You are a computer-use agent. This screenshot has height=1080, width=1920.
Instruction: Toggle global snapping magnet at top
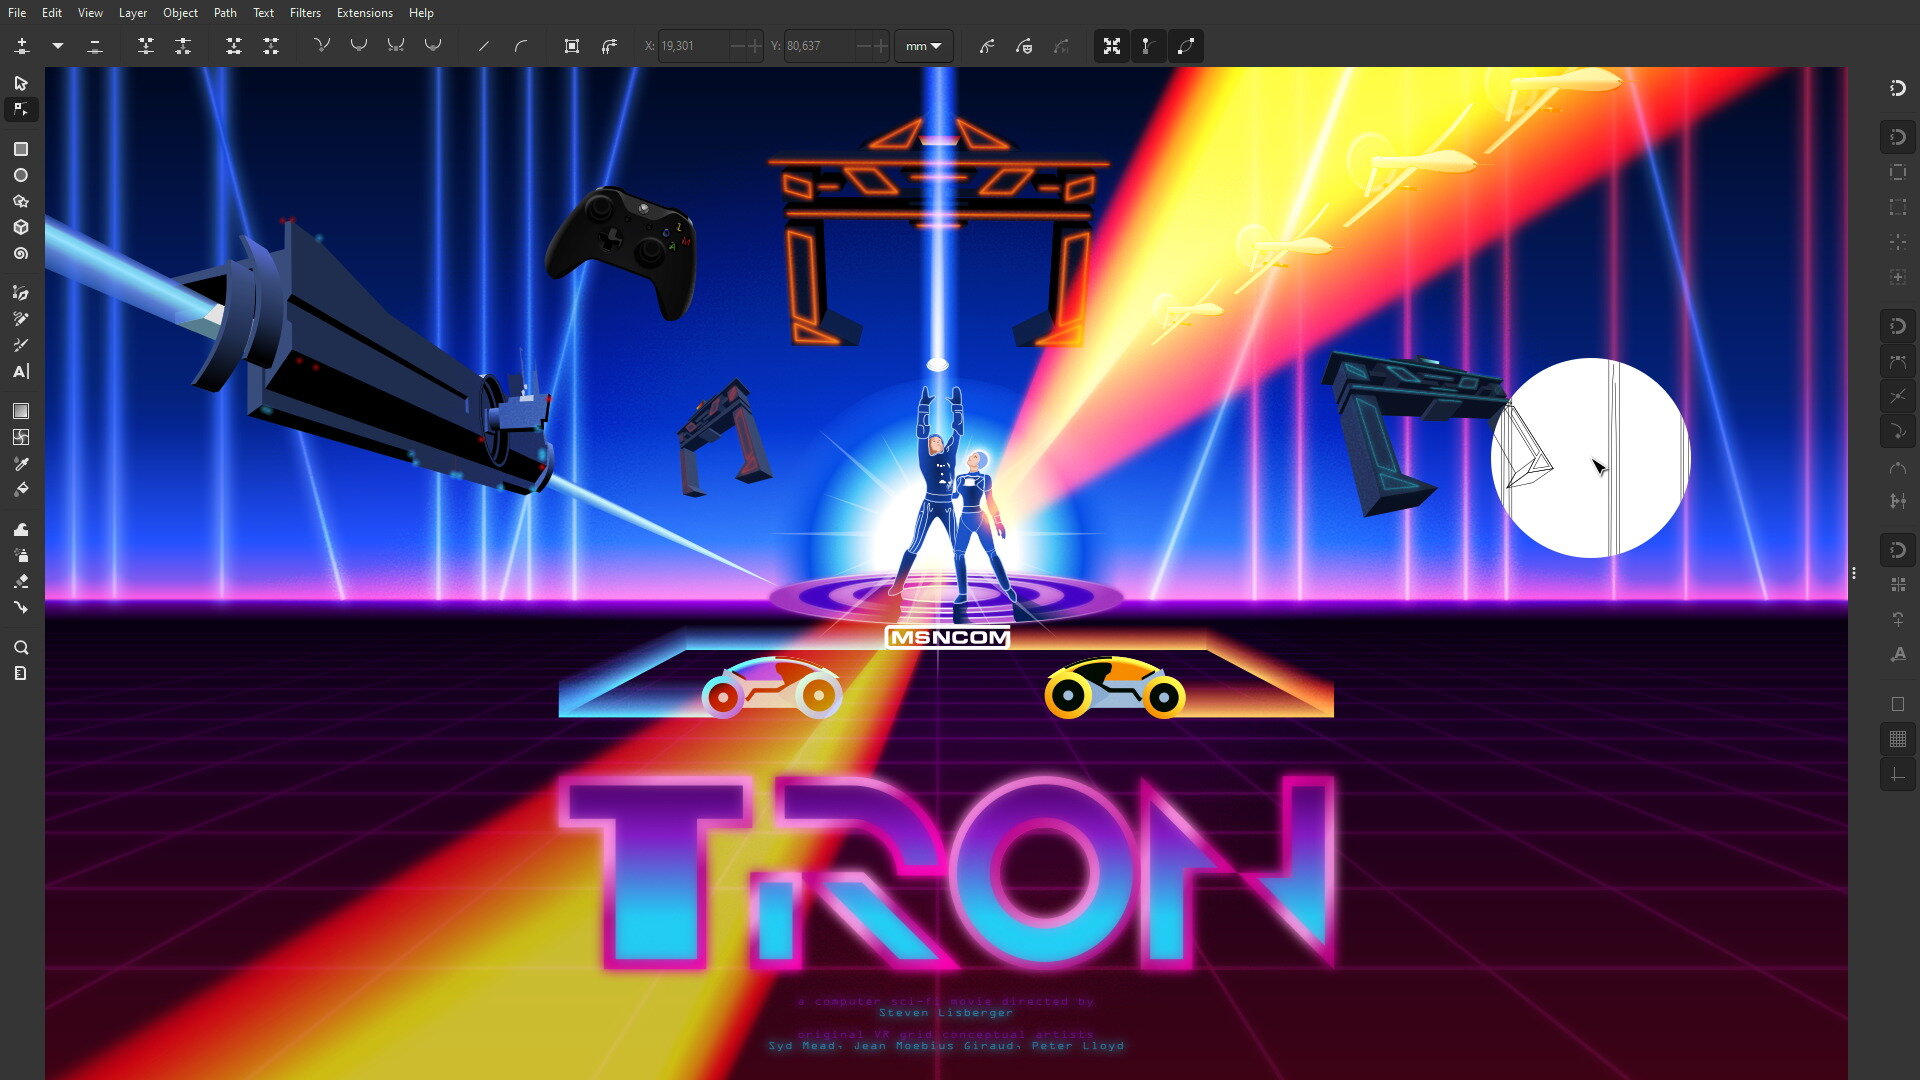pos(1897,88)
